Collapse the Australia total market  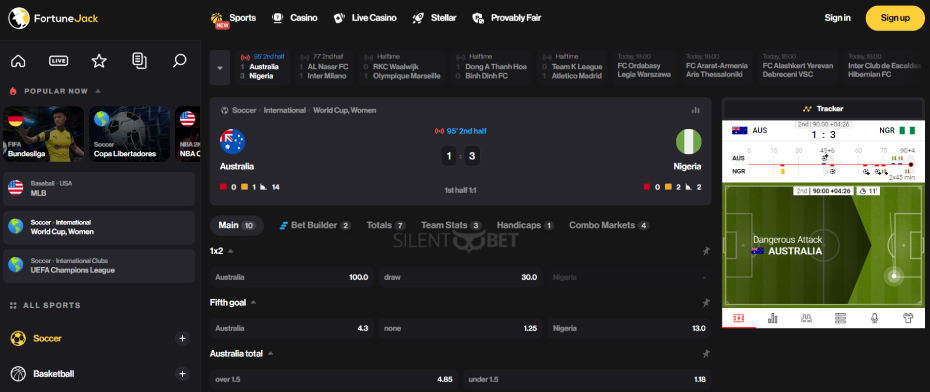(x=270, y=353)
